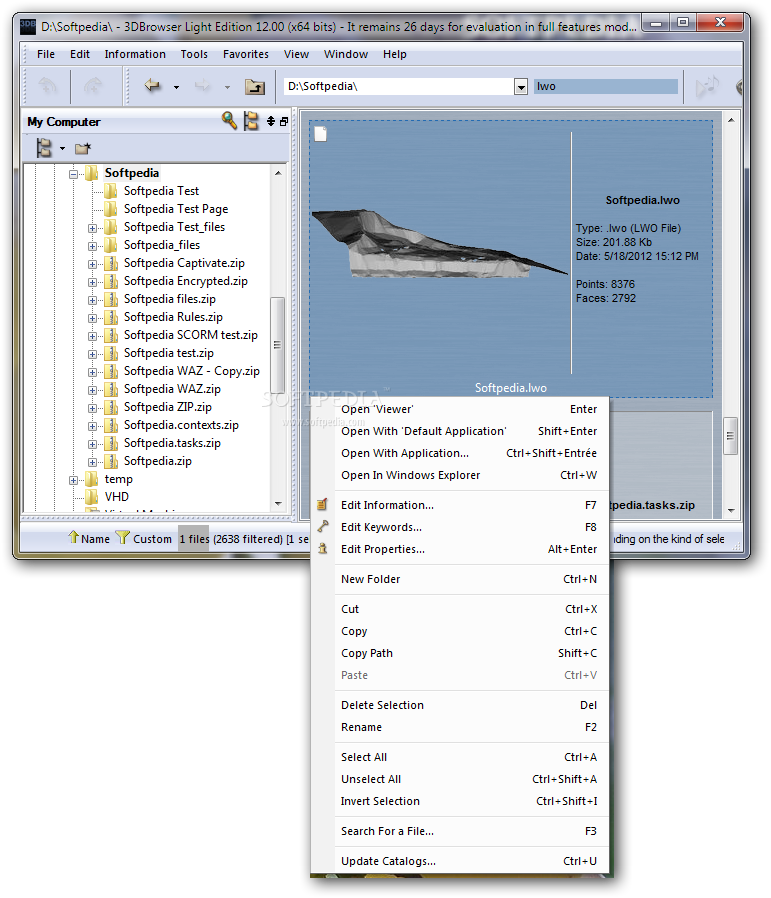
Task: Select Softpedia SCORM test.zip in tree
Action: coord(191,335)
